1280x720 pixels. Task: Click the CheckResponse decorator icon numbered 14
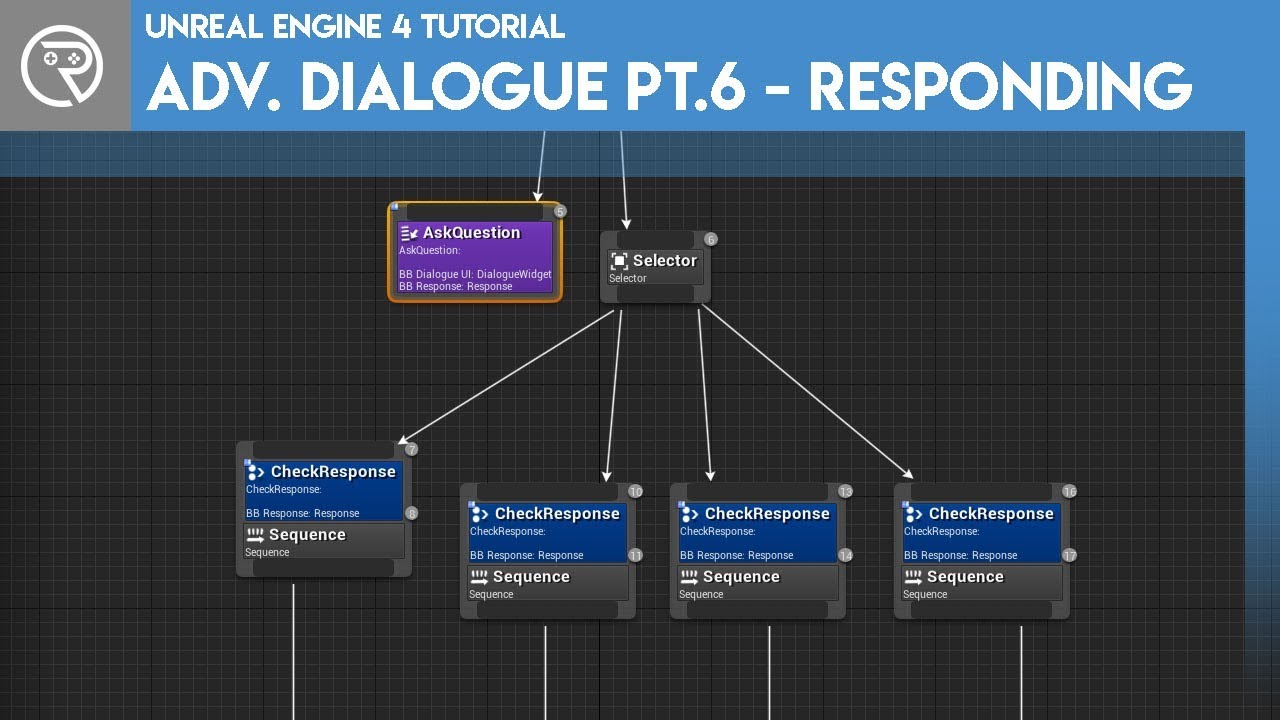(x=689, y=514)
